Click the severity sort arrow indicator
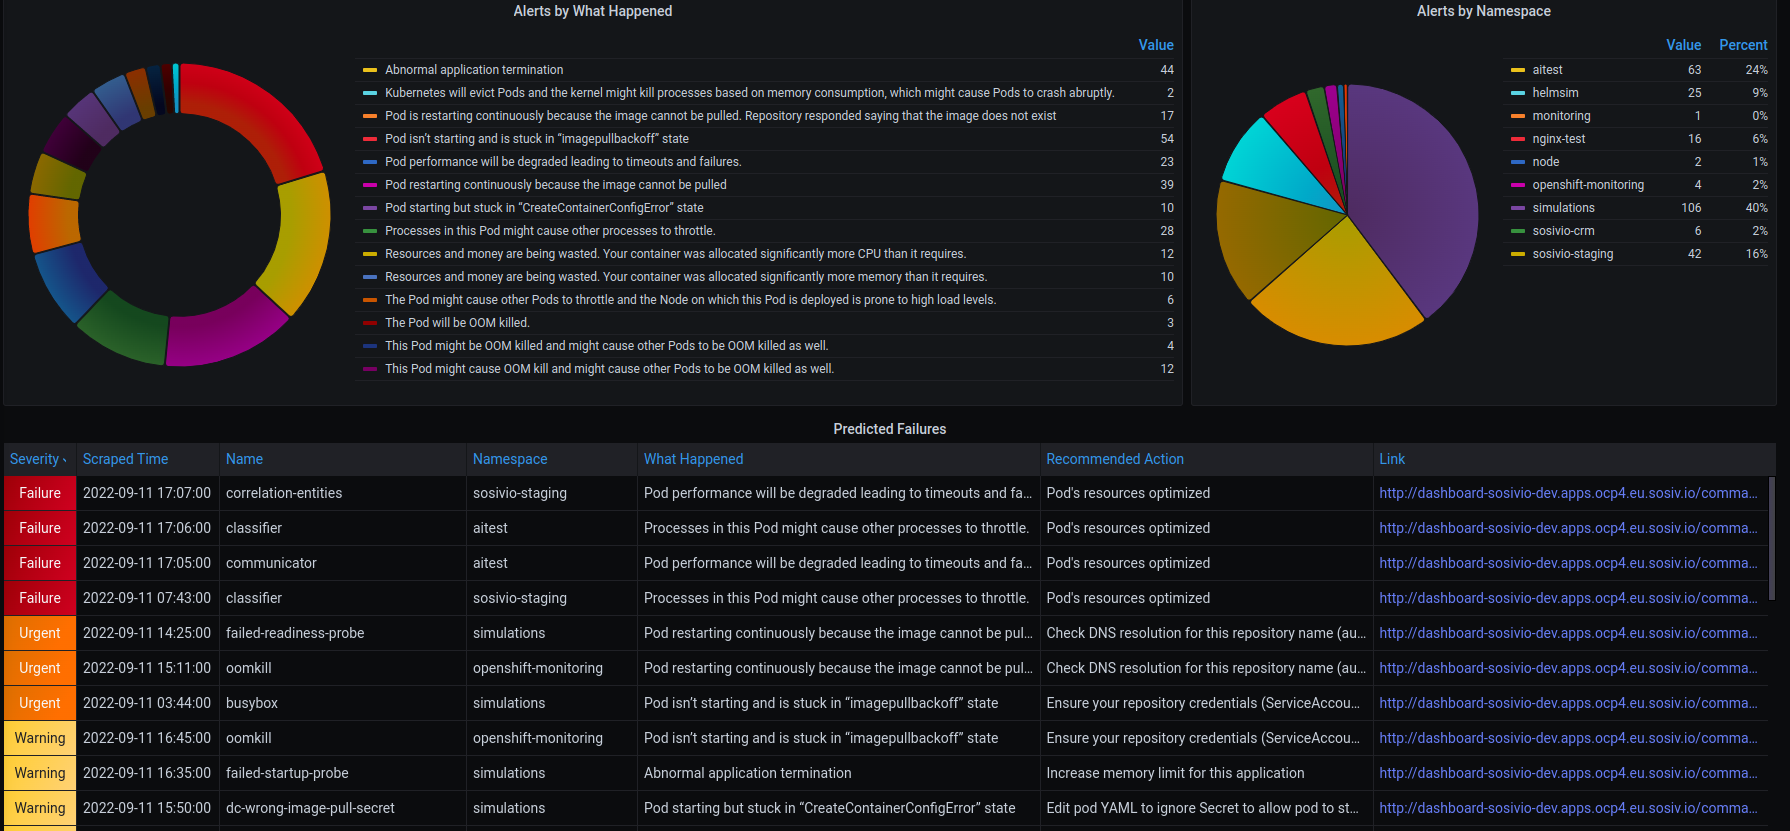The width and height of the screenshot is (1790, 831). [x=65, y=460]
